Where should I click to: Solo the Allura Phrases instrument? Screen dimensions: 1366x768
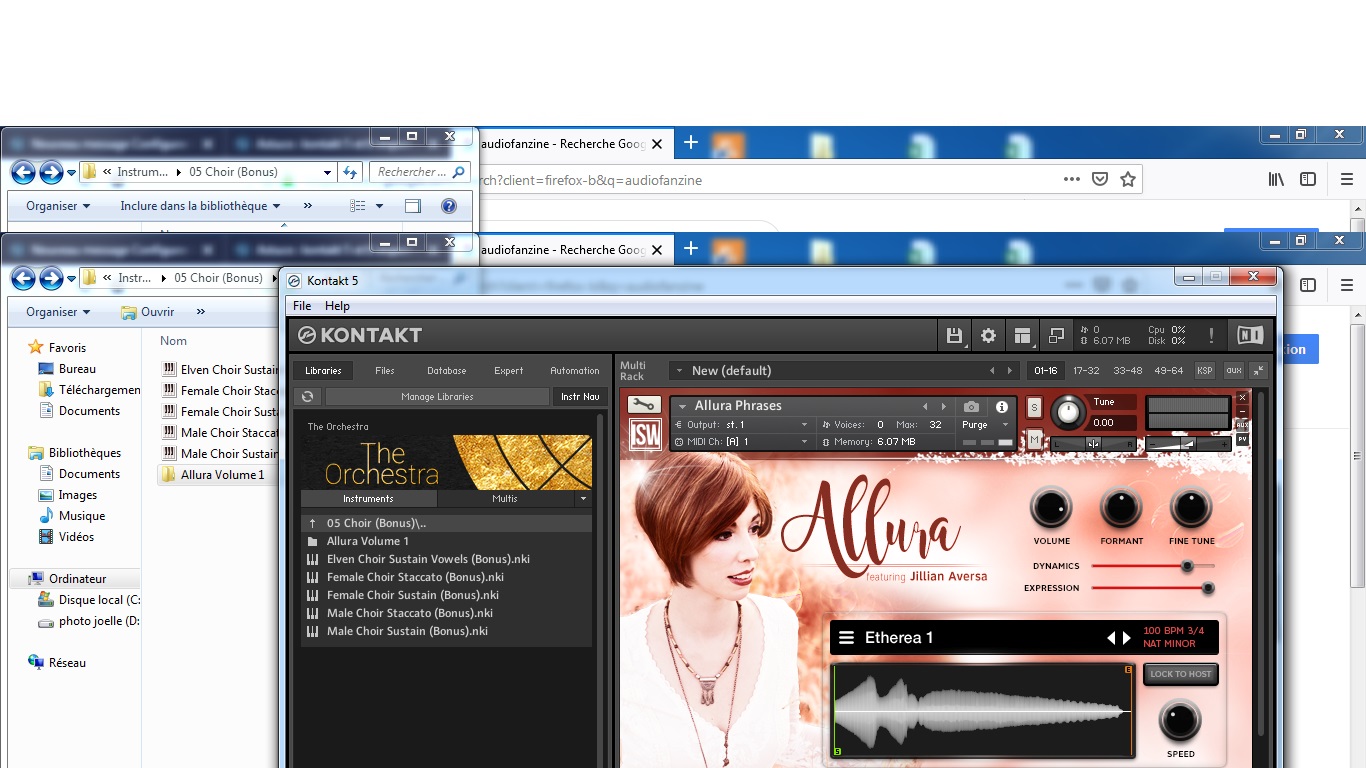(1034, 407)
